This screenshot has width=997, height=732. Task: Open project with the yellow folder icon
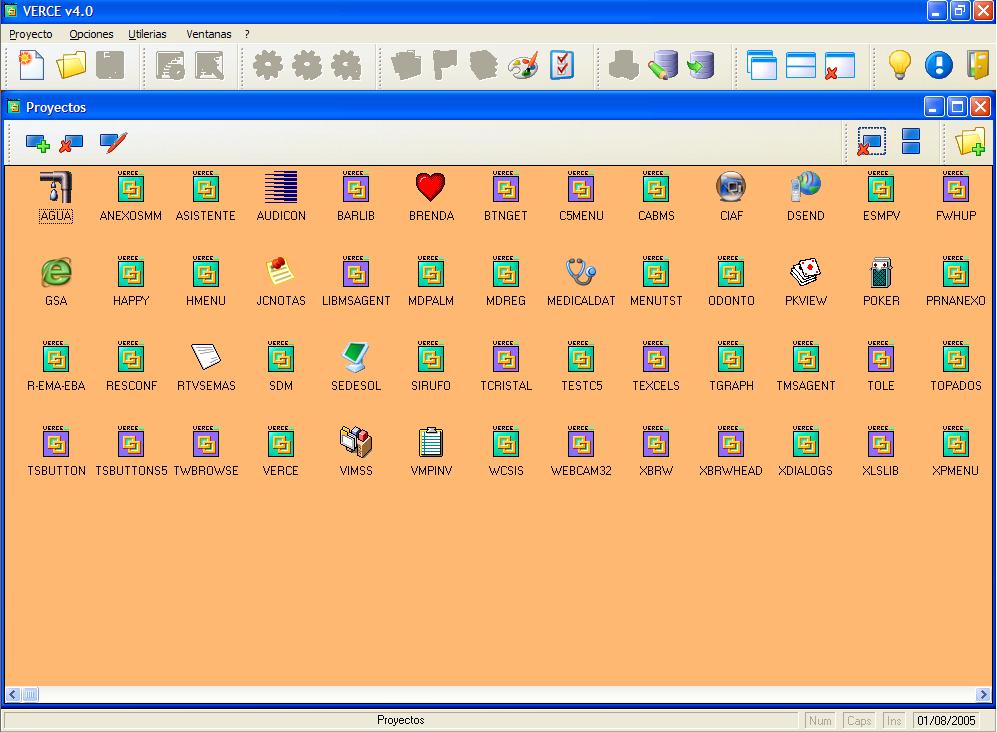(x=71, y=66)
